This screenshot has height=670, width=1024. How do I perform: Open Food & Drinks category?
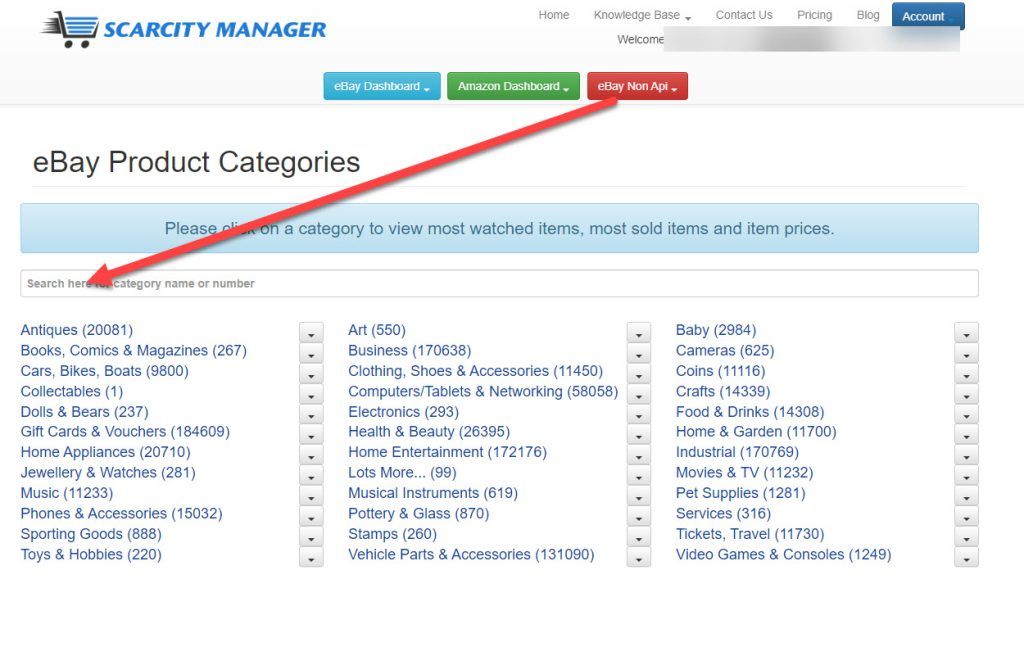(750, 412)
